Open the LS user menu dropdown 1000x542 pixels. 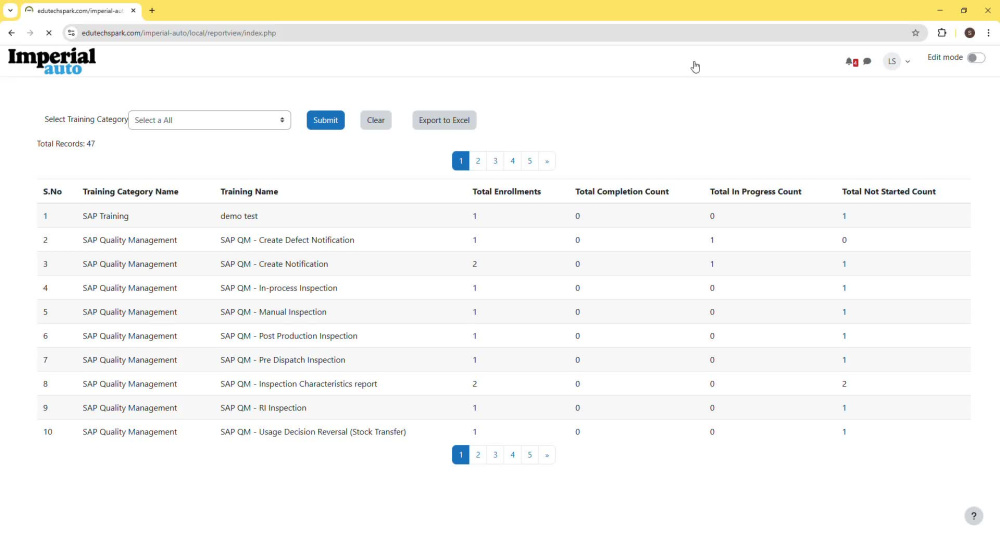tap(897, 61)
